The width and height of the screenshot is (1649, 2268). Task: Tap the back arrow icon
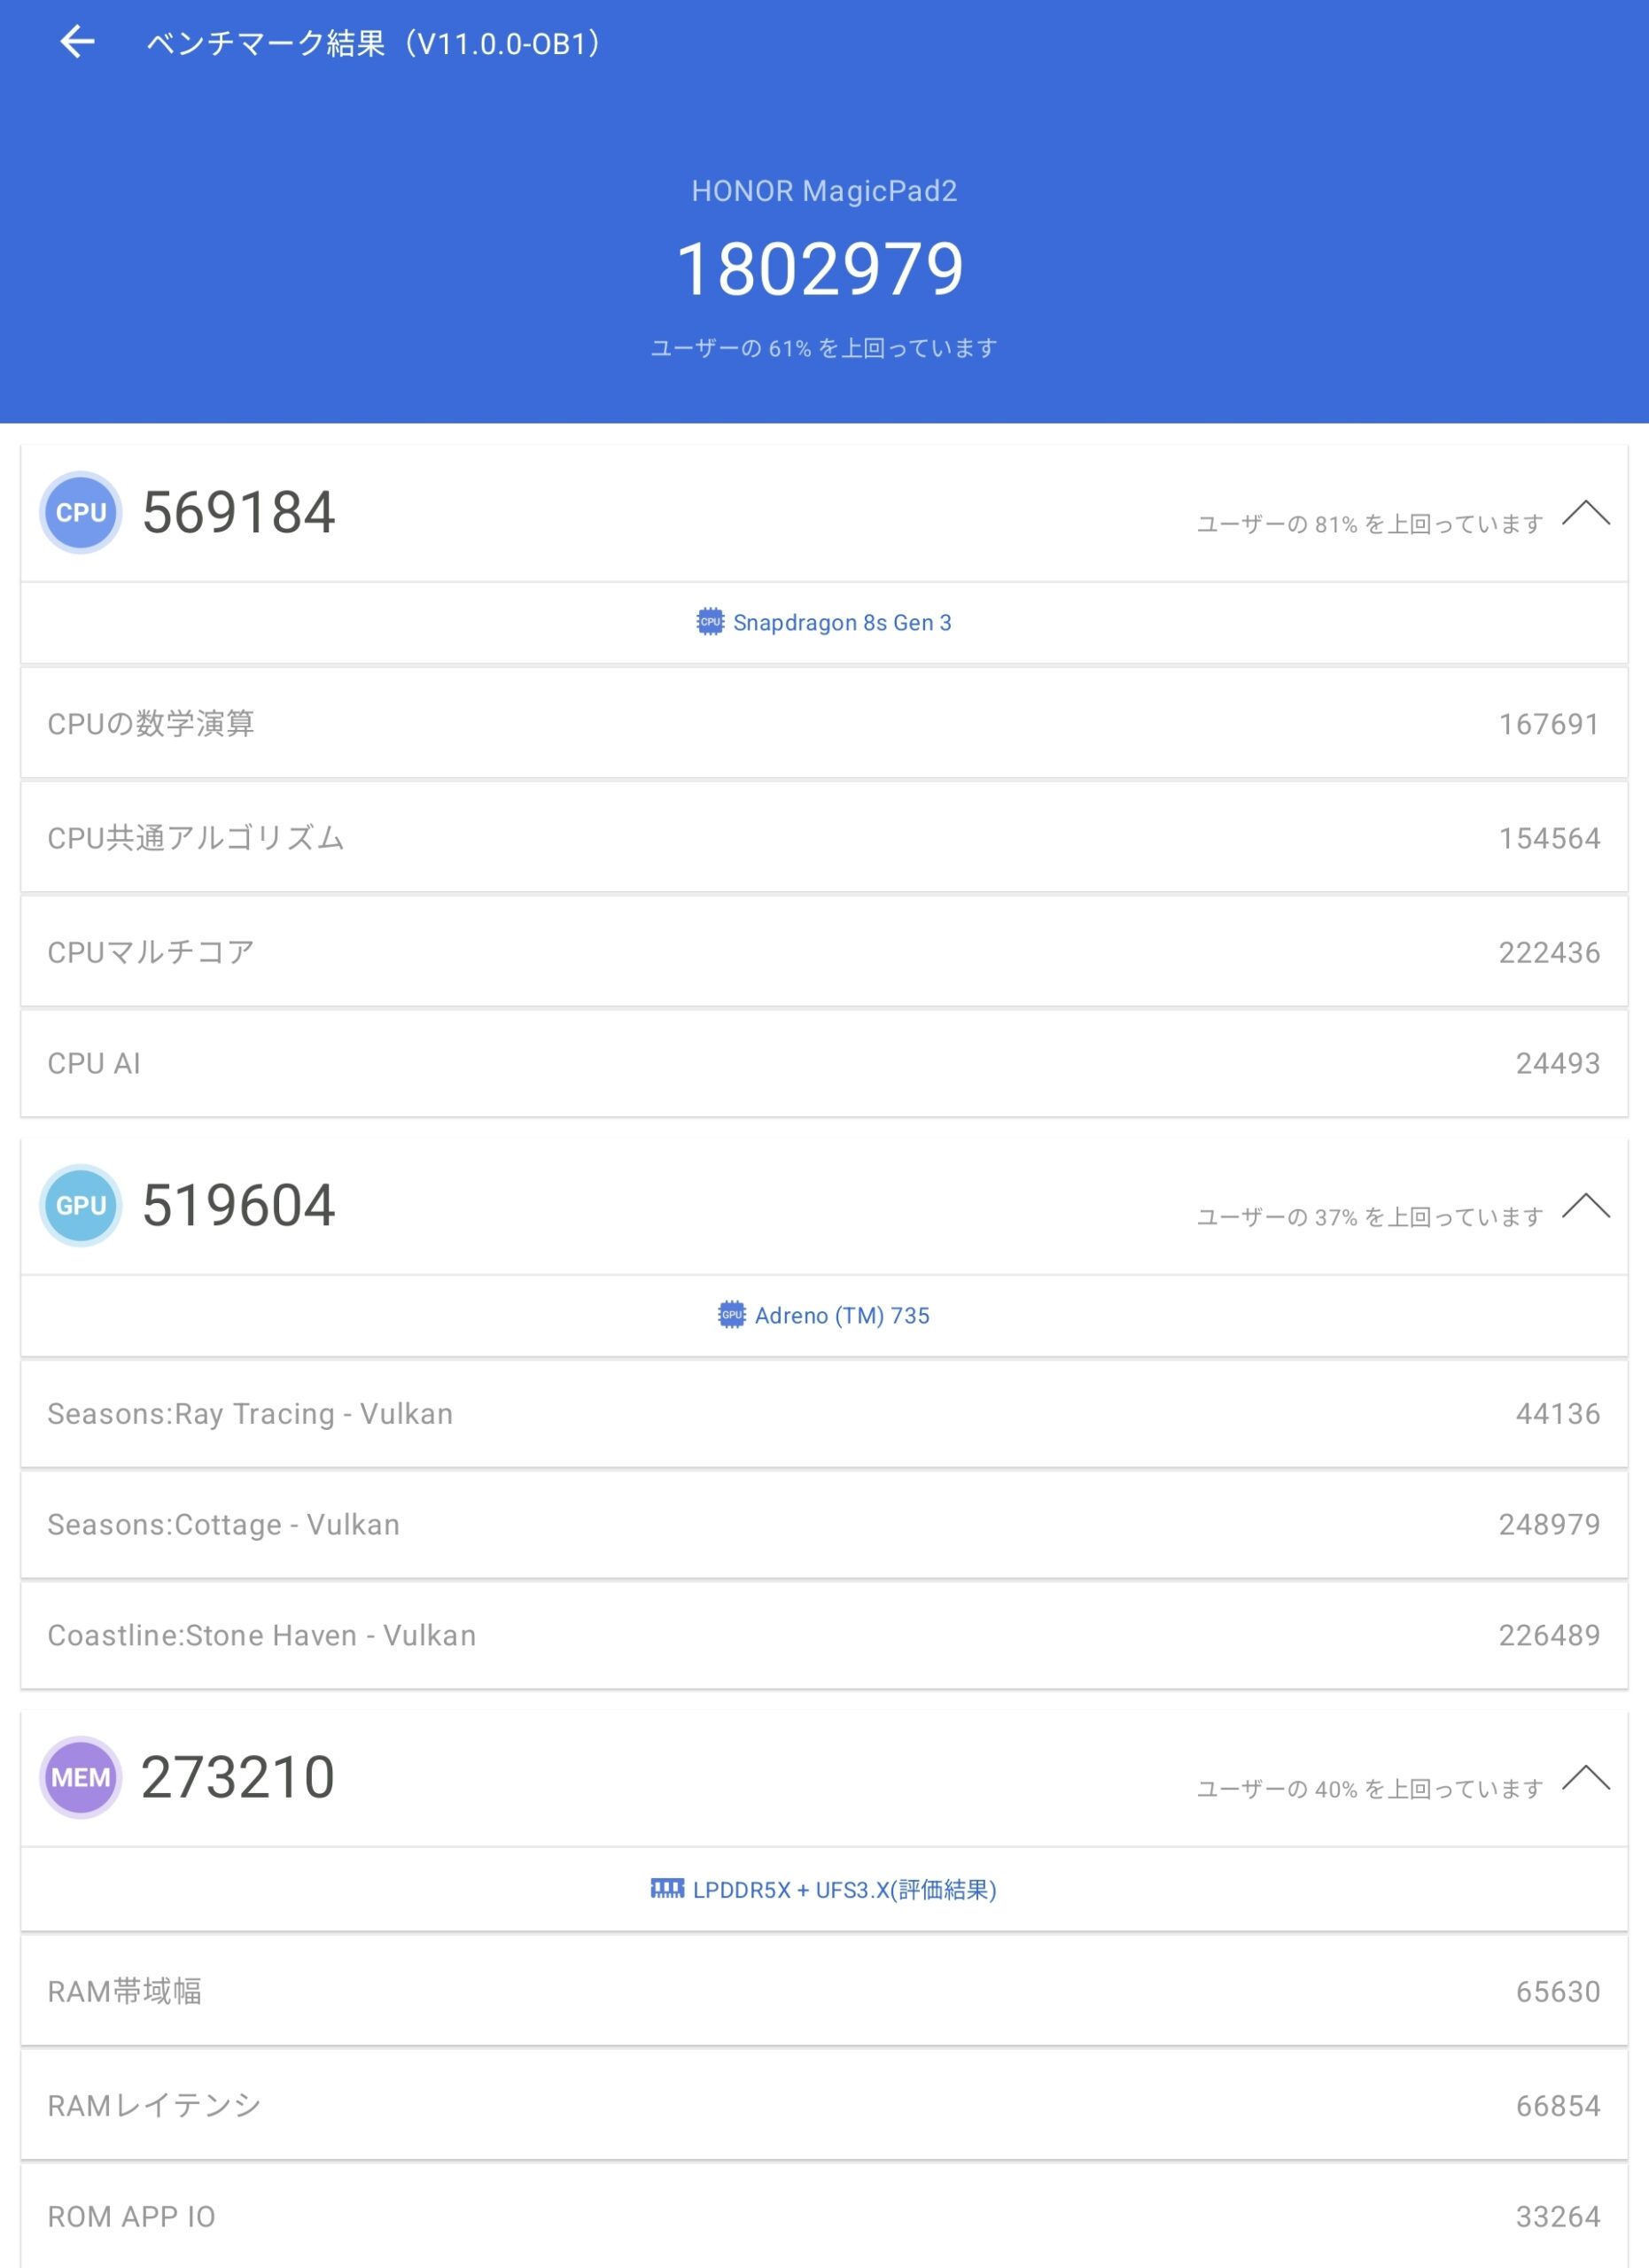[77, 42]
